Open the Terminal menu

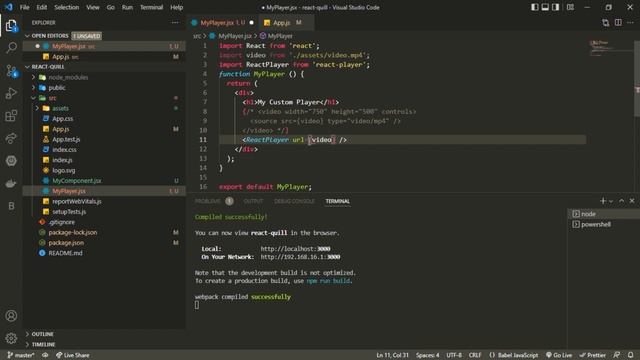tap(151, 7)
